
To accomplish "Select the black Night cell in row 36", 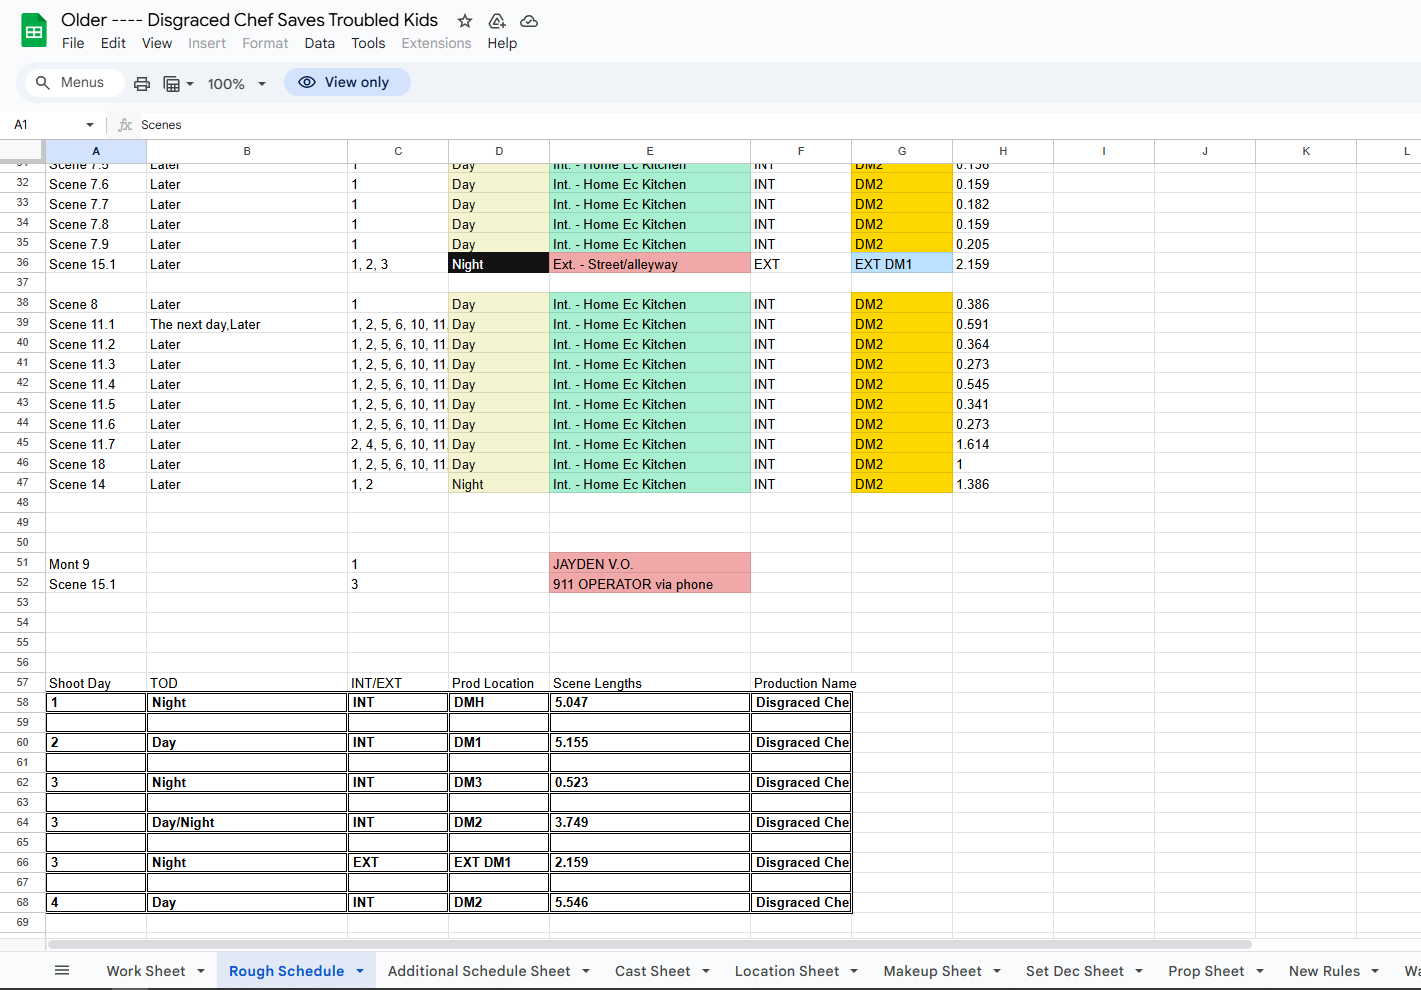I will (x=498, y=264).
